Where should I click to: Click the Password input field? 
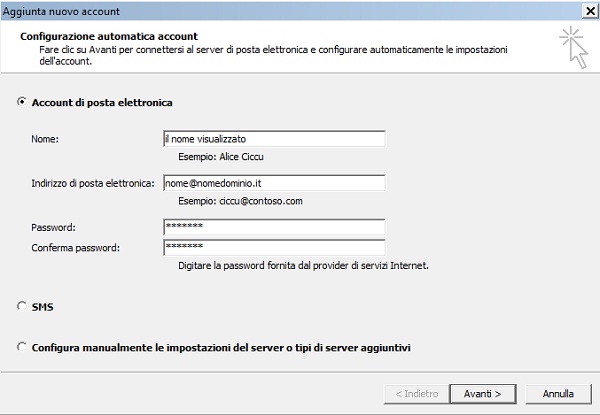pyautogui.click(x=274, y=227)
